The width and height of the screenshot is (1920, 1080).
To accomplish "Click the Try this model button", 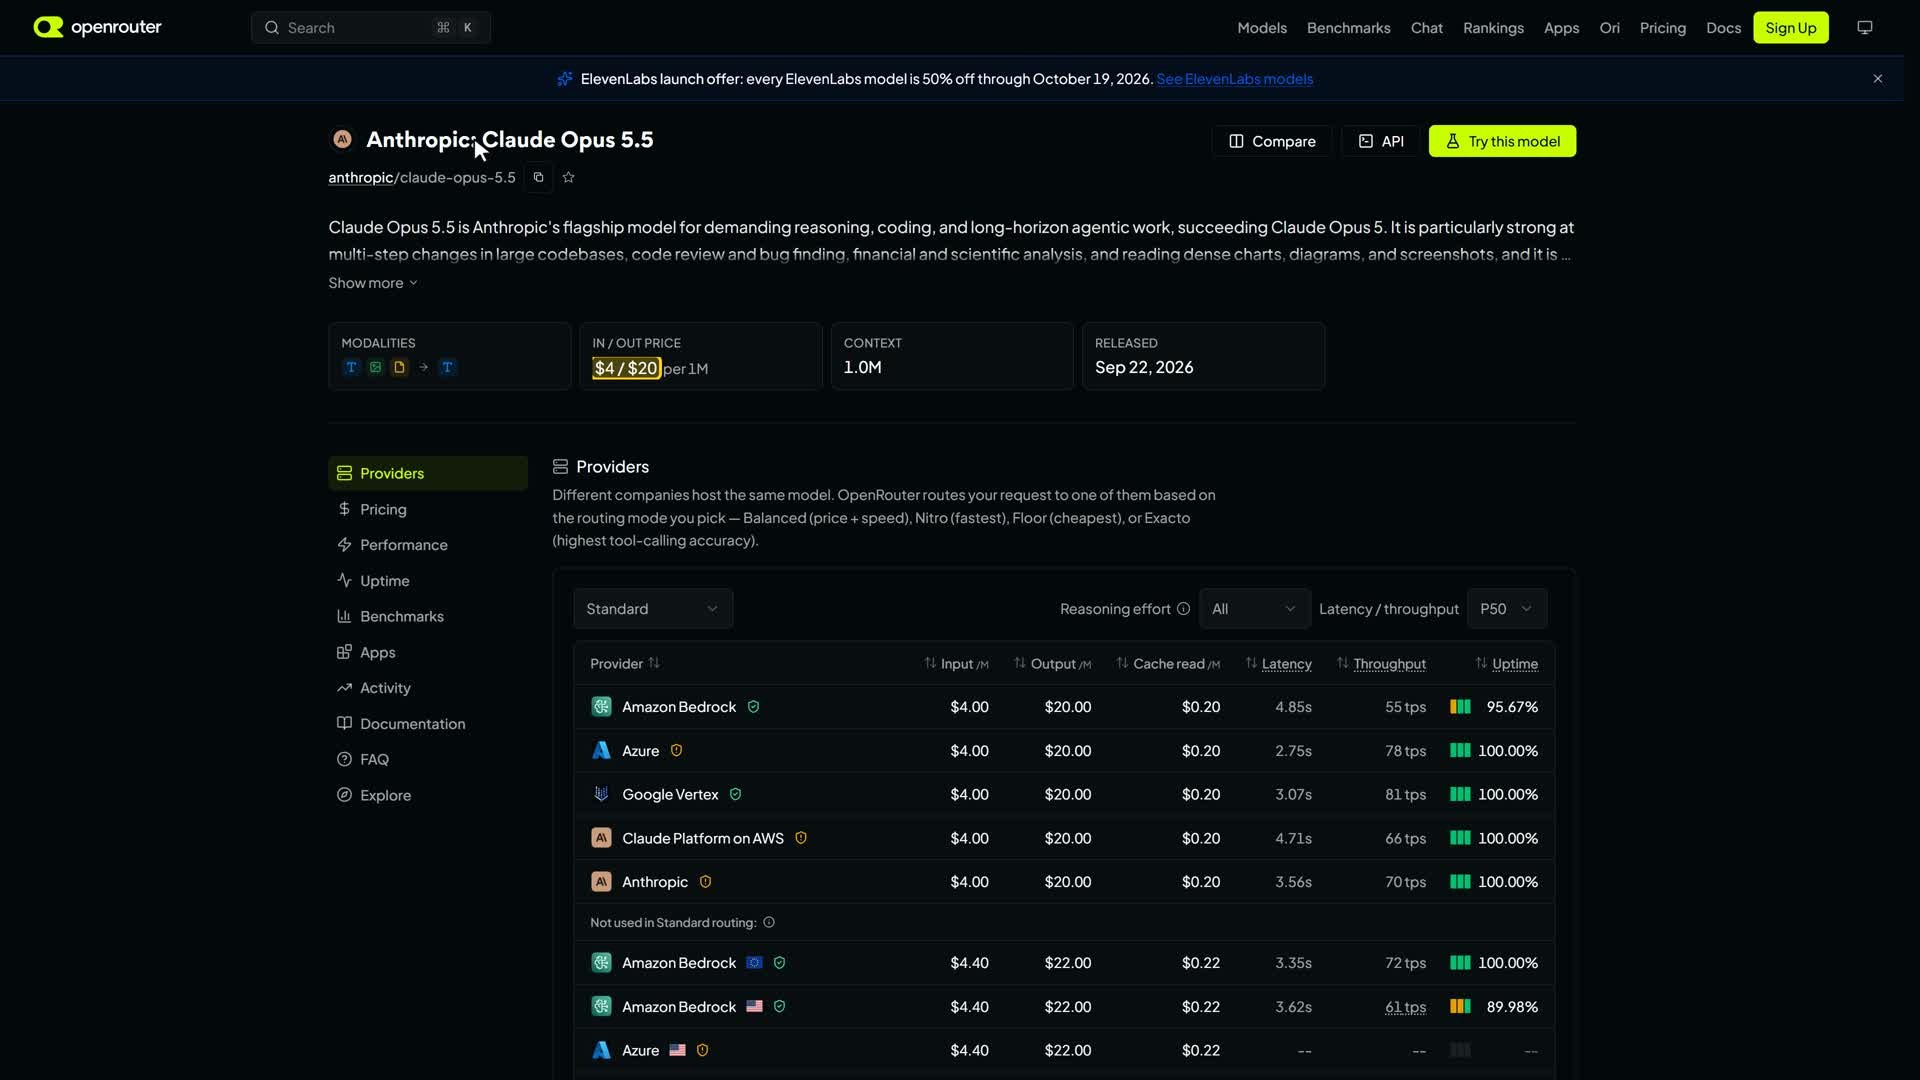I will click(1502, 141).
